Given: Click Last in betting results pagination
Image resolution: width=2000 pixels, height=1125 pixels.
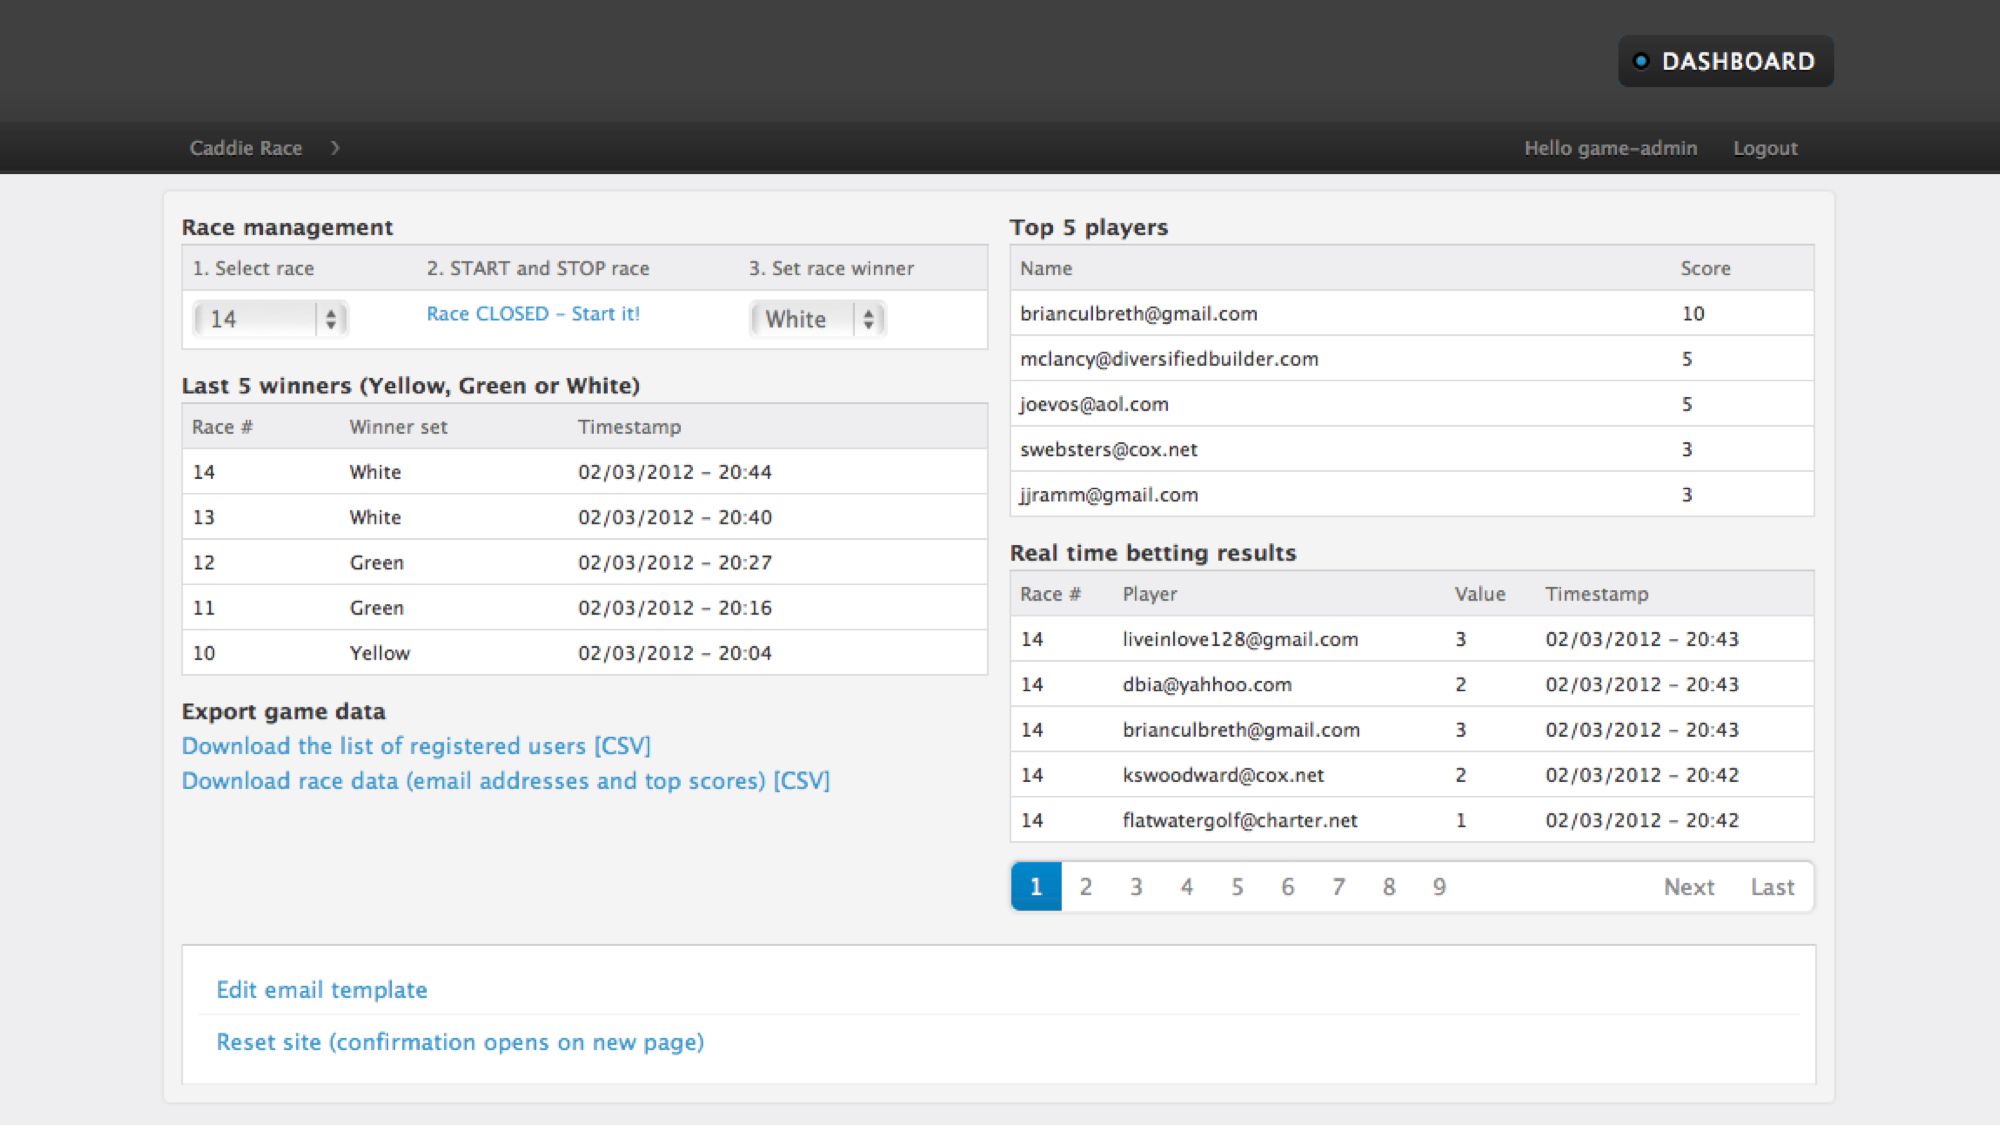Looking at the screenshot, I should click(x=1772, y=887).
